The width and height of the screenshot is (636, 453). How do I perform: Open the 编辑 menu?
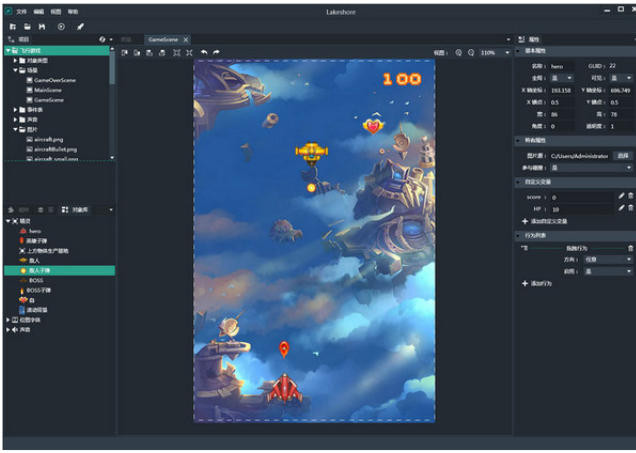(x=39, y=12)
